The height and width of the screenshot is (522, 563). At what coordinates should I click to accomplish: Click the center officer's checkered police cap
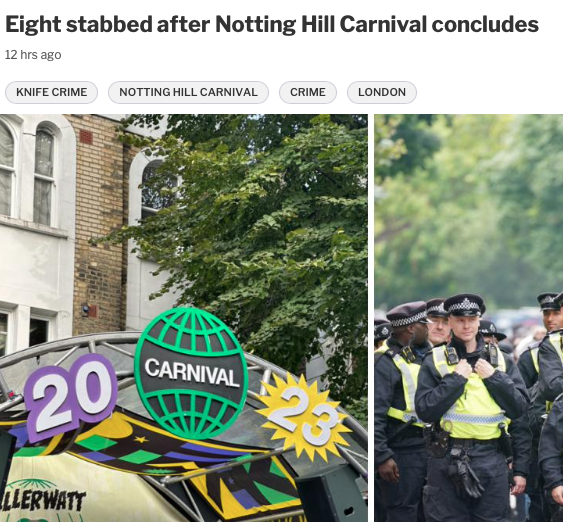[x=464, y=305]
